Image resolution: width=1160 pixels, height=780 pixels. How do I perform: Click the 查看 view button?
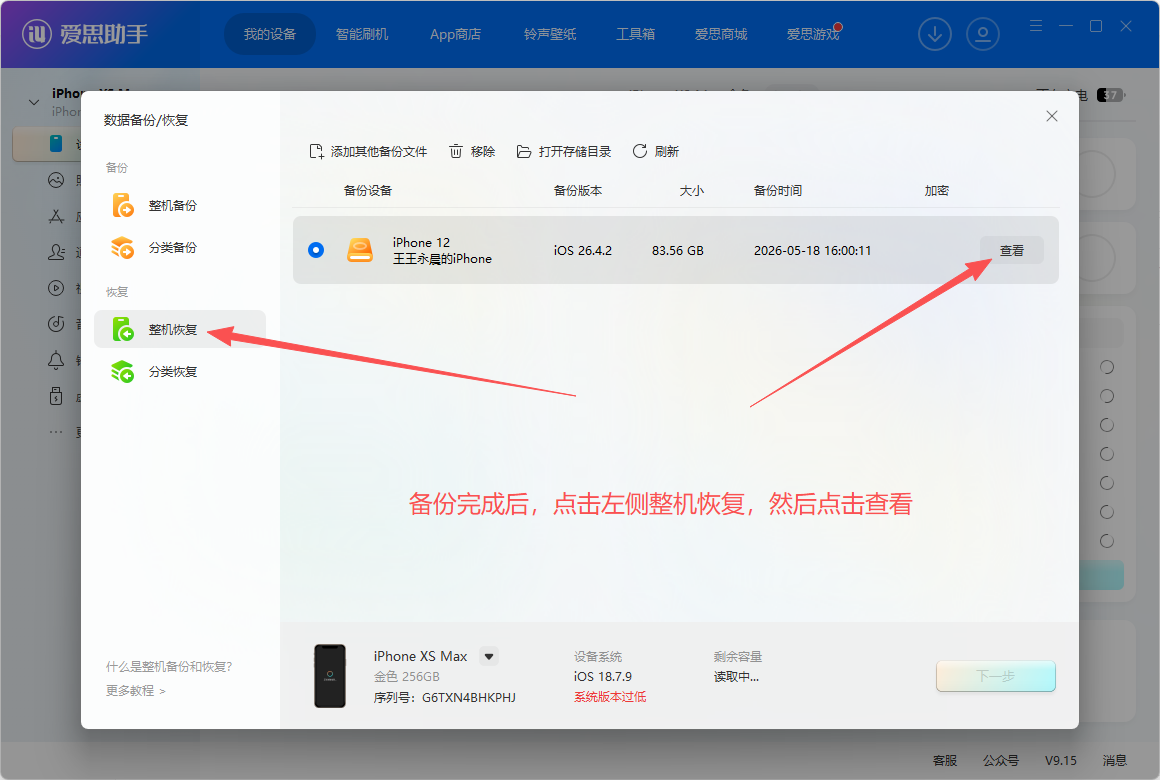coord(1011,251)
